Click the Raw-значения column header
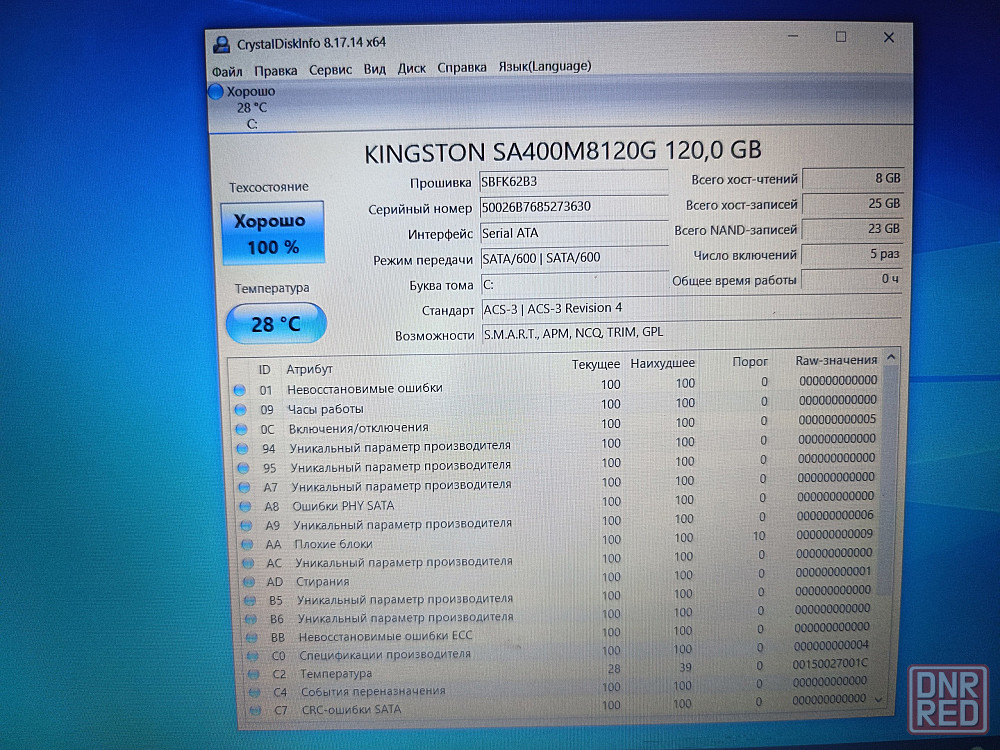 click(x=836, y=360)
